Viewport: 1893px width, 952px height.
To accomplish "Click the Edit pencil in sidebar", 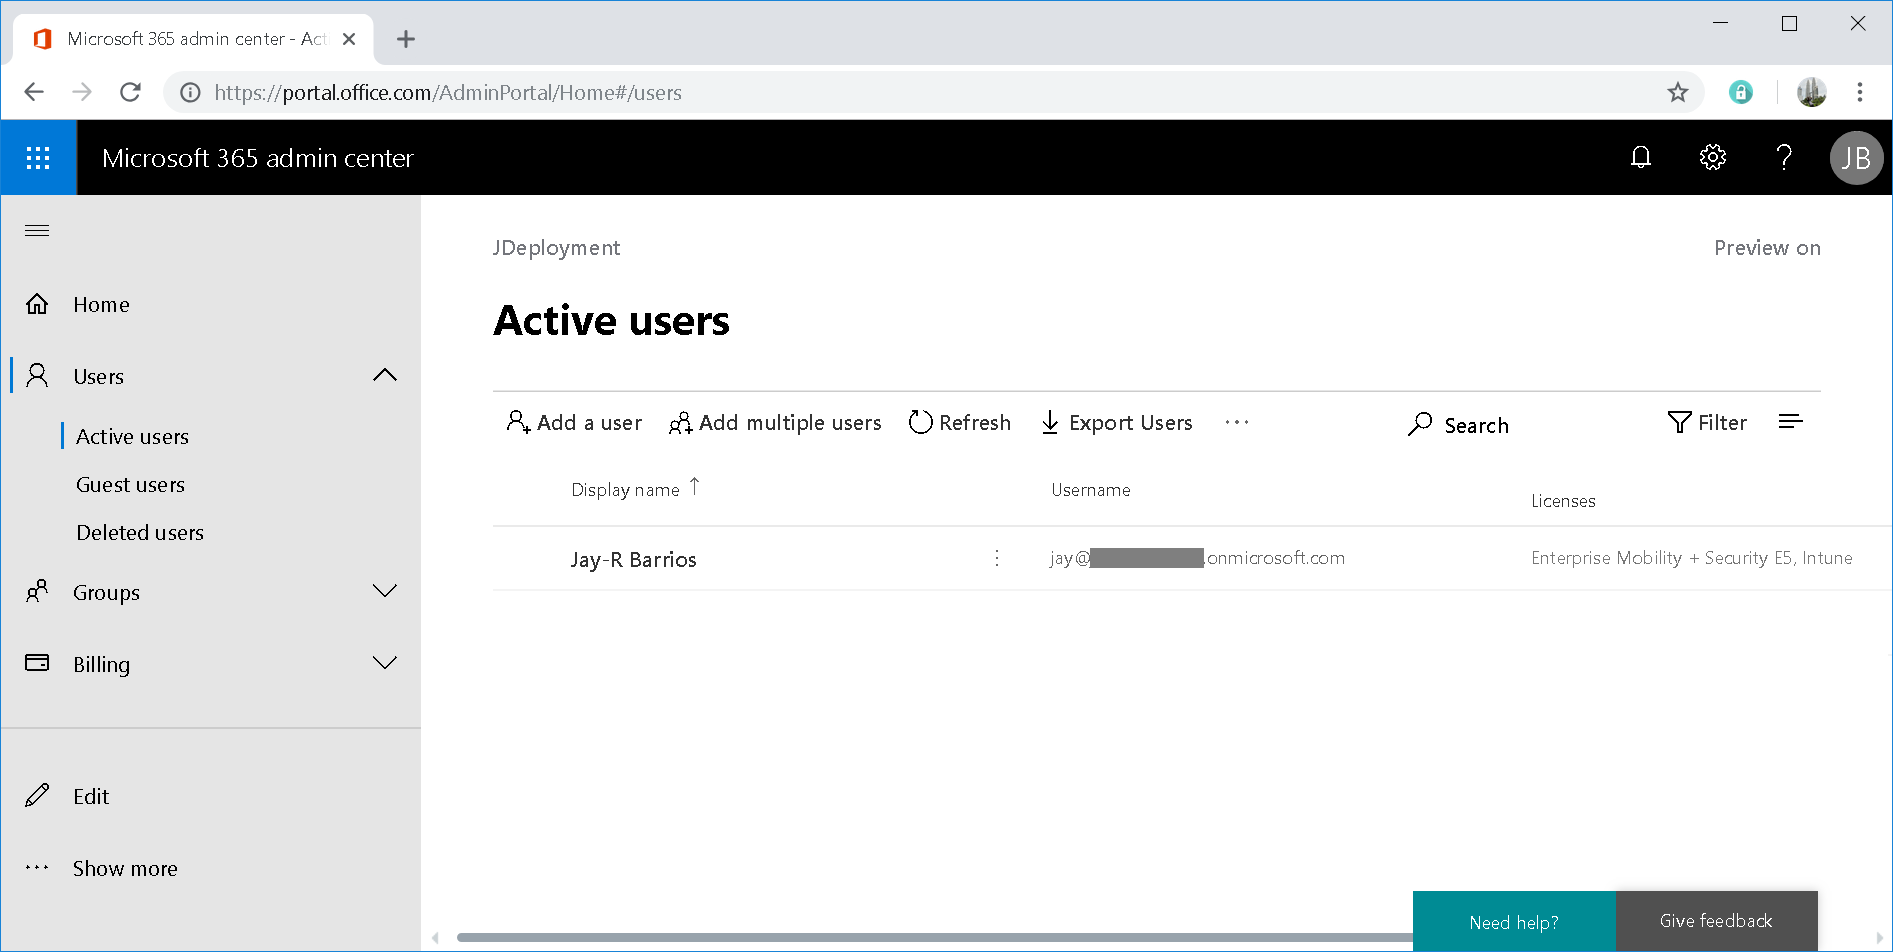I will pos(37,795).
